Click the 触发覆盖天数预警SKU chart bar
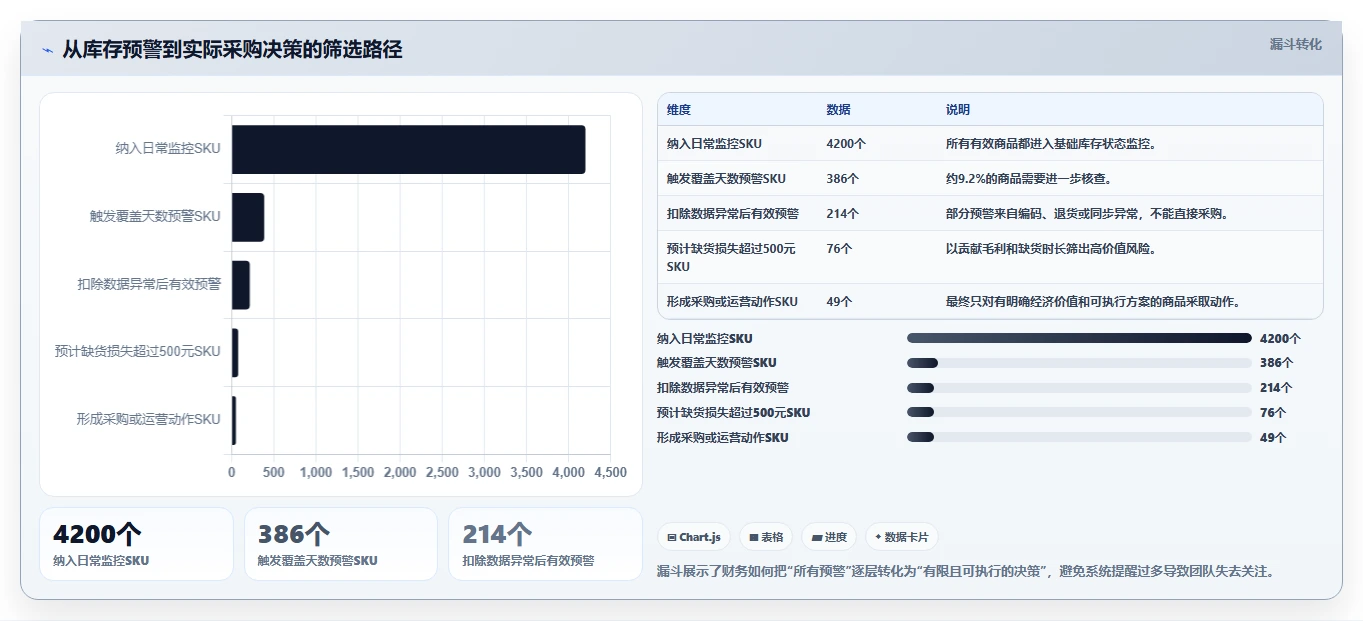Viewport: 1363px width, 621px height. (x=248, y=217)
